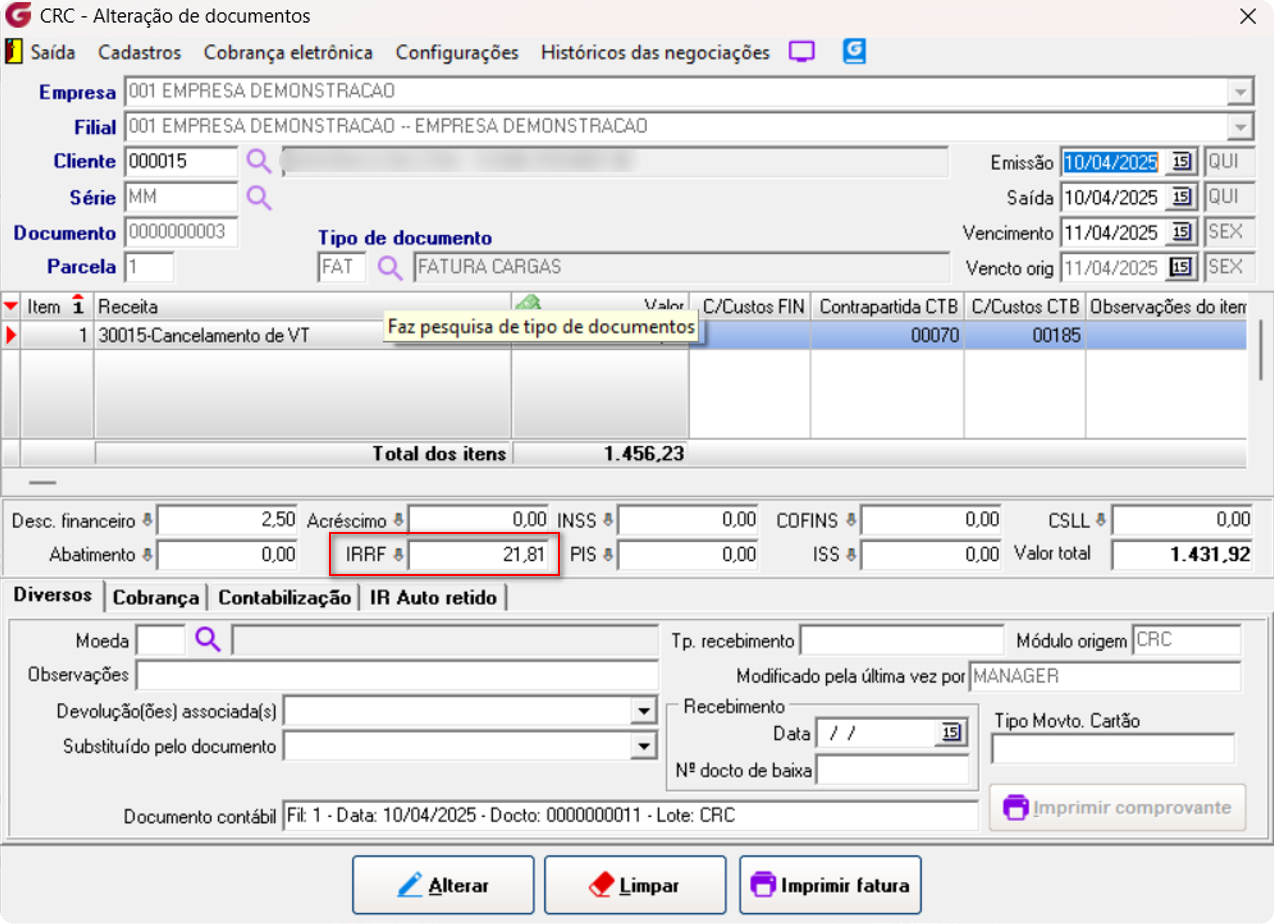Switch to the IR Auto retido tab
Screen dimensions: 1274x924
click(433, 598)
